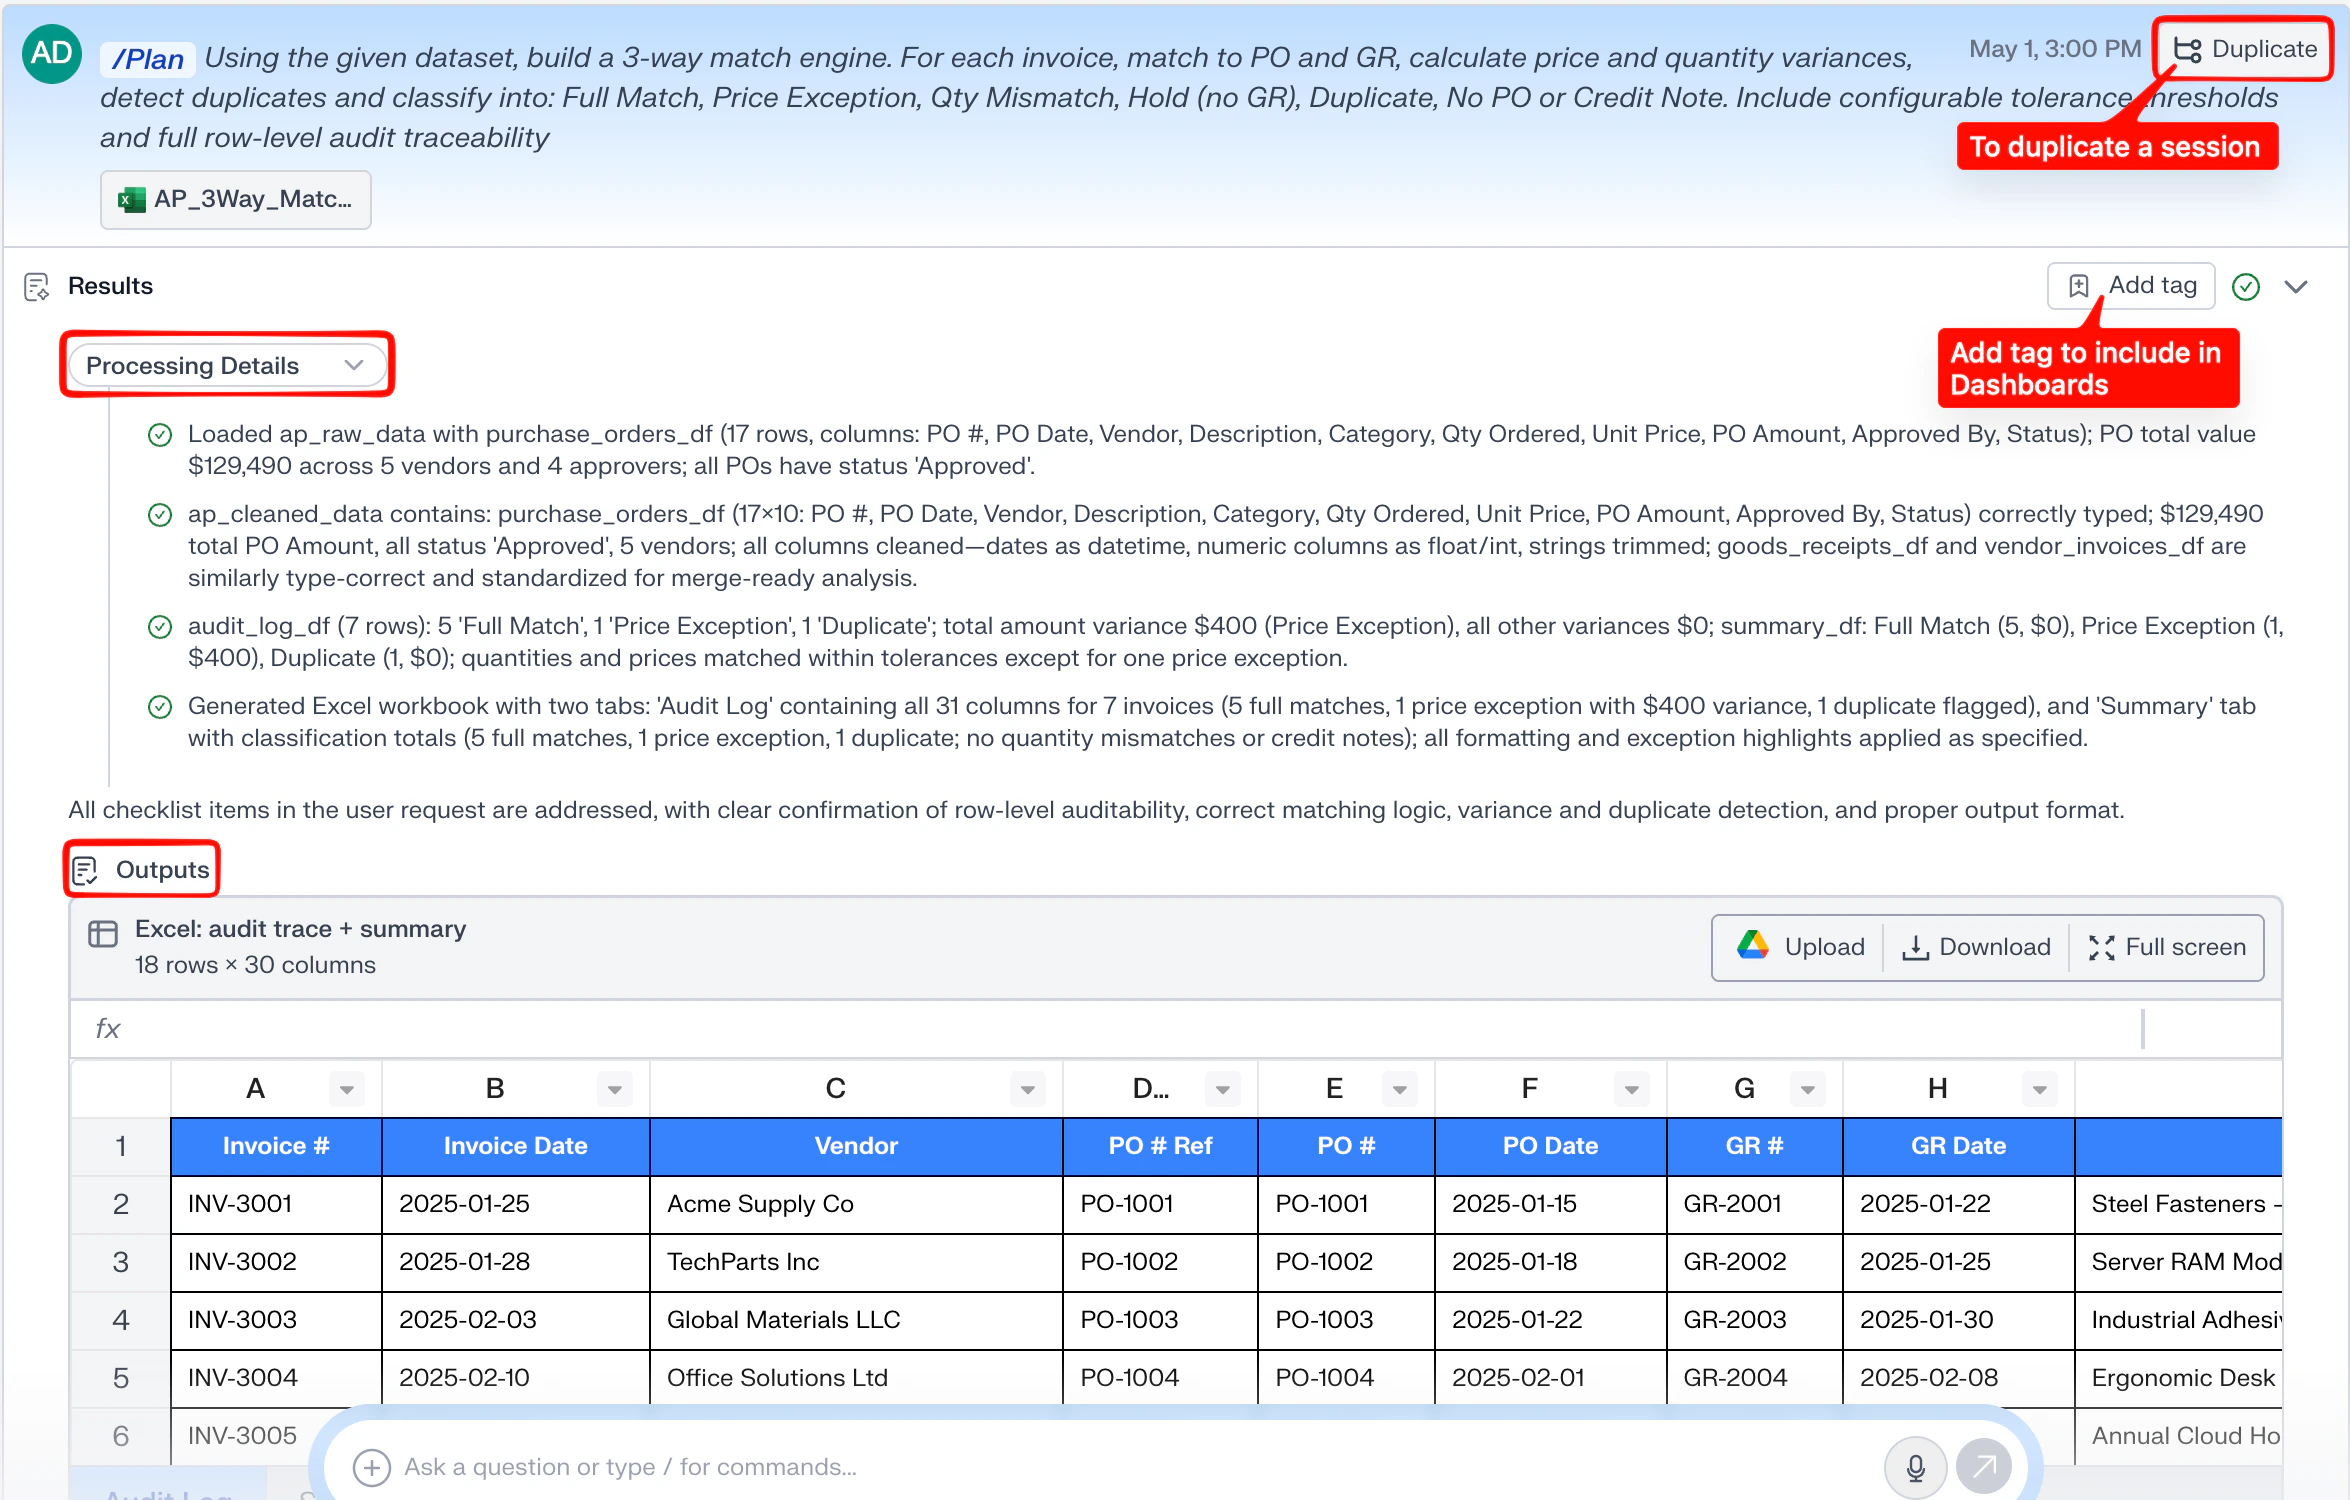Select cell INV-3003

[276, 1320]
